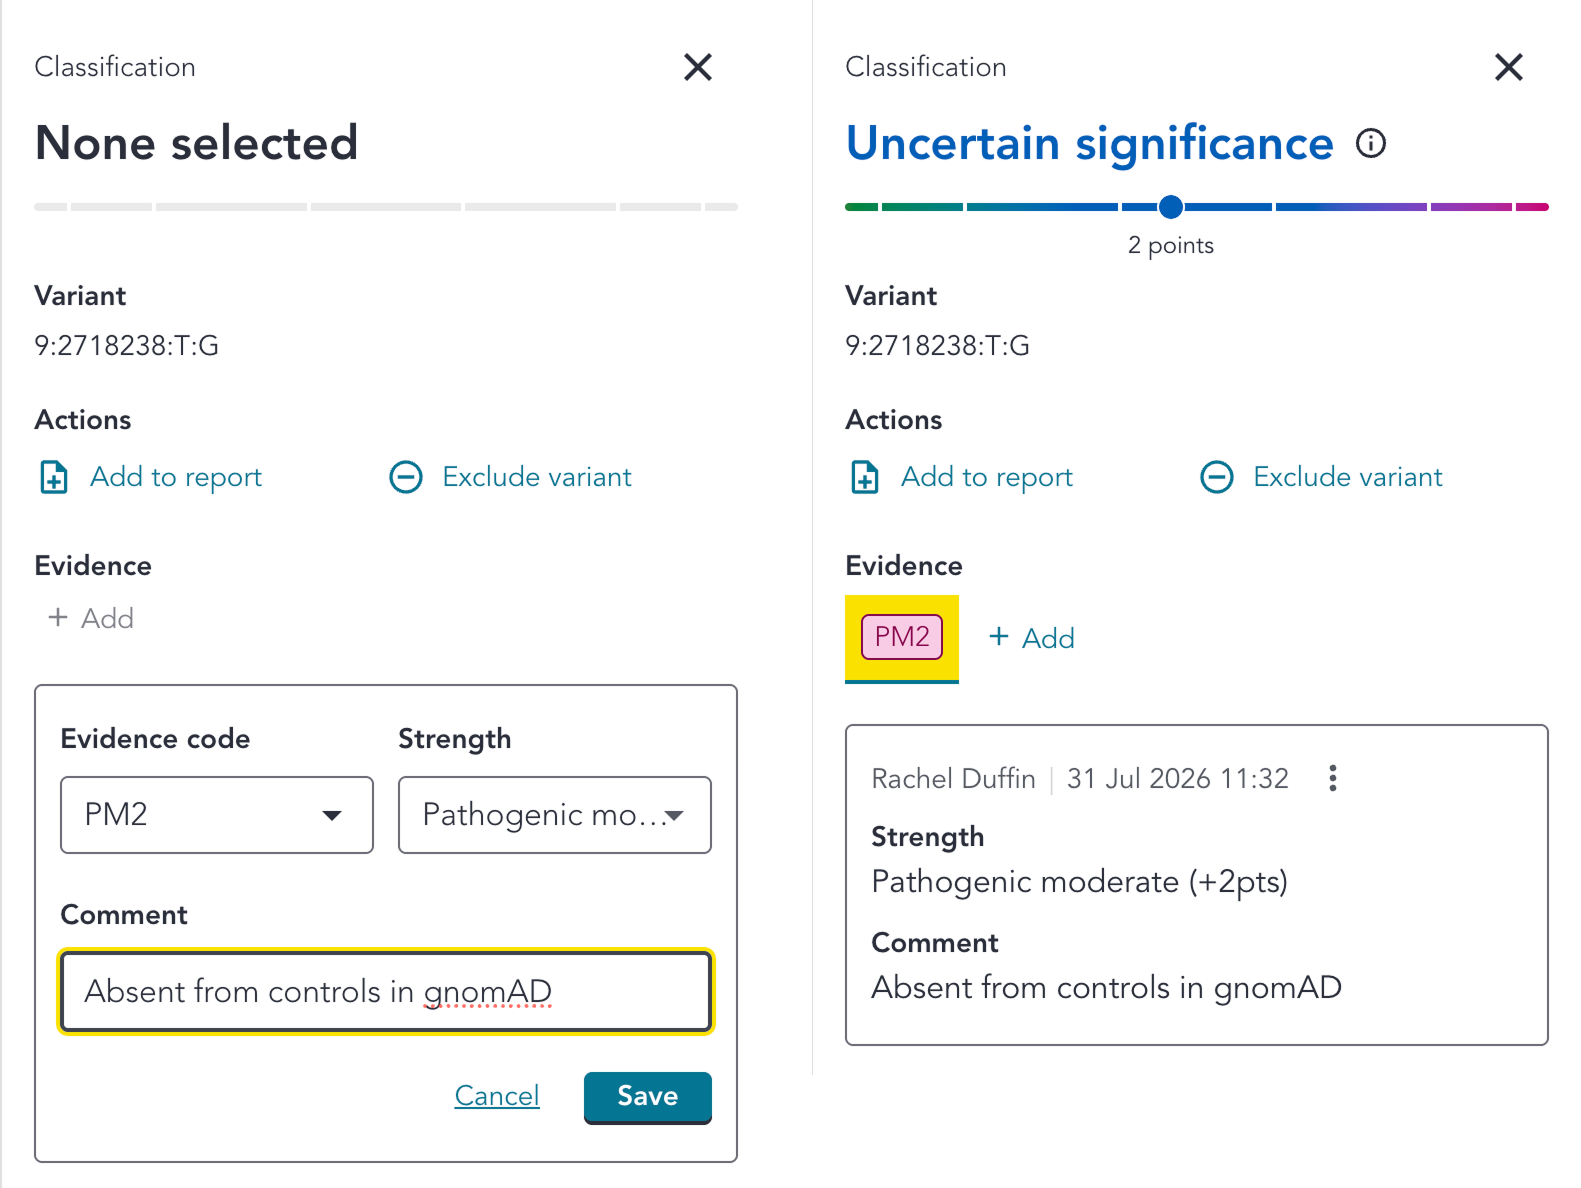Click Exclude variant text in right panel

click(x=1348, y=477)
